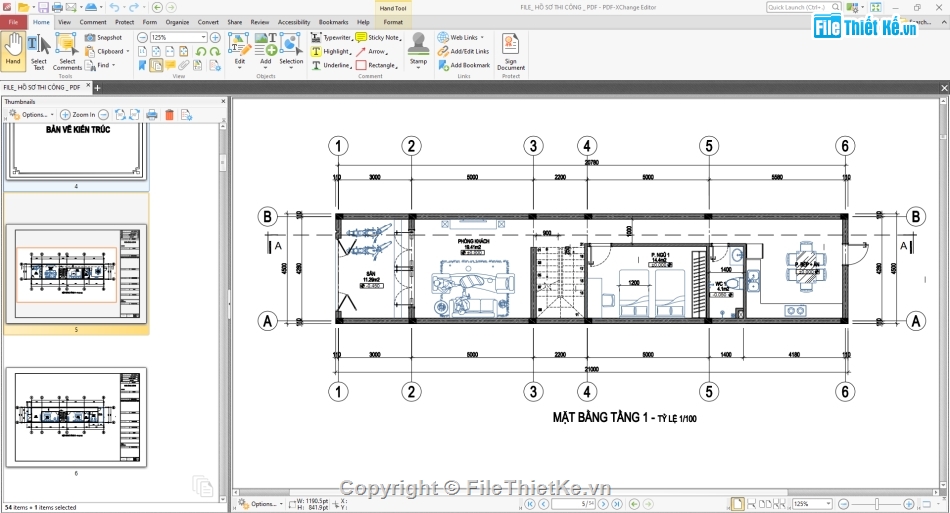The height and width of the screenshot is (513, 950).
Task: Expand the Thumbnails Options dropdown
Action: (32, 115)
